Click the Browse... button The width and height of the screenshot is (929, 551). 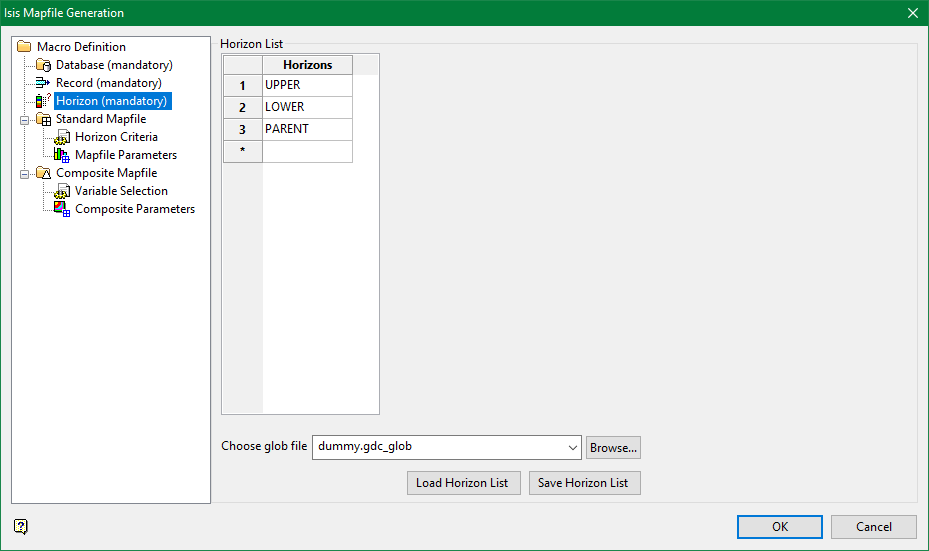click(613, 447)
